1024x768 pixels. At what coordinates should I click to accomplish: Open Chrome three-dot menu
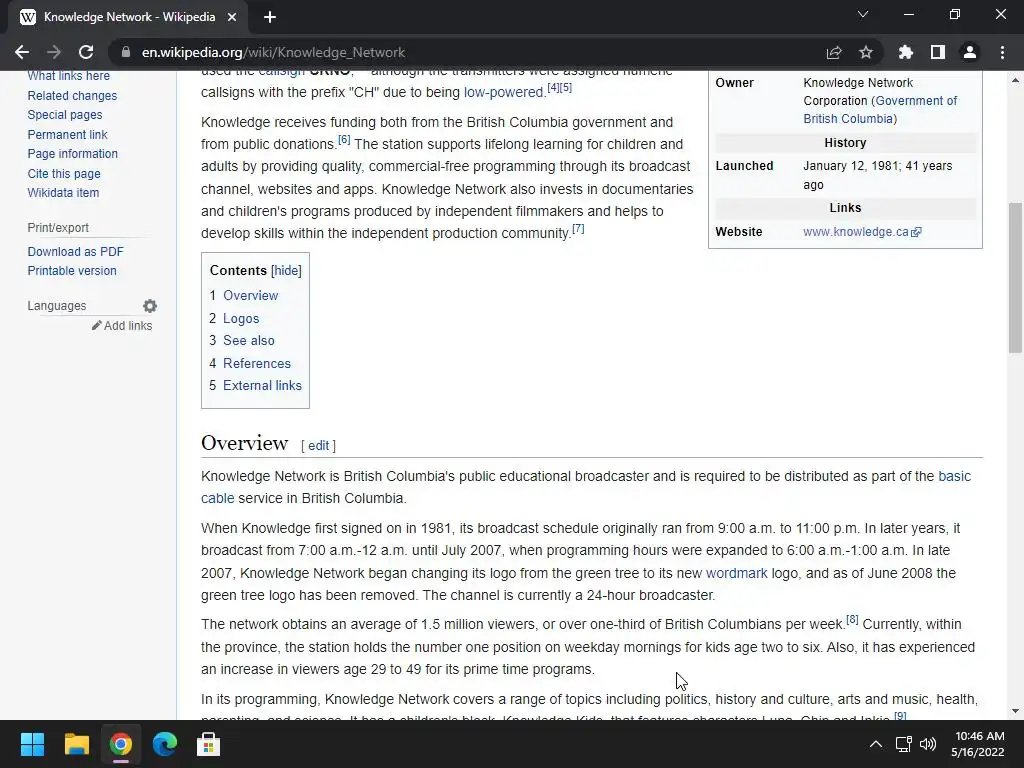pos(1002,52)
